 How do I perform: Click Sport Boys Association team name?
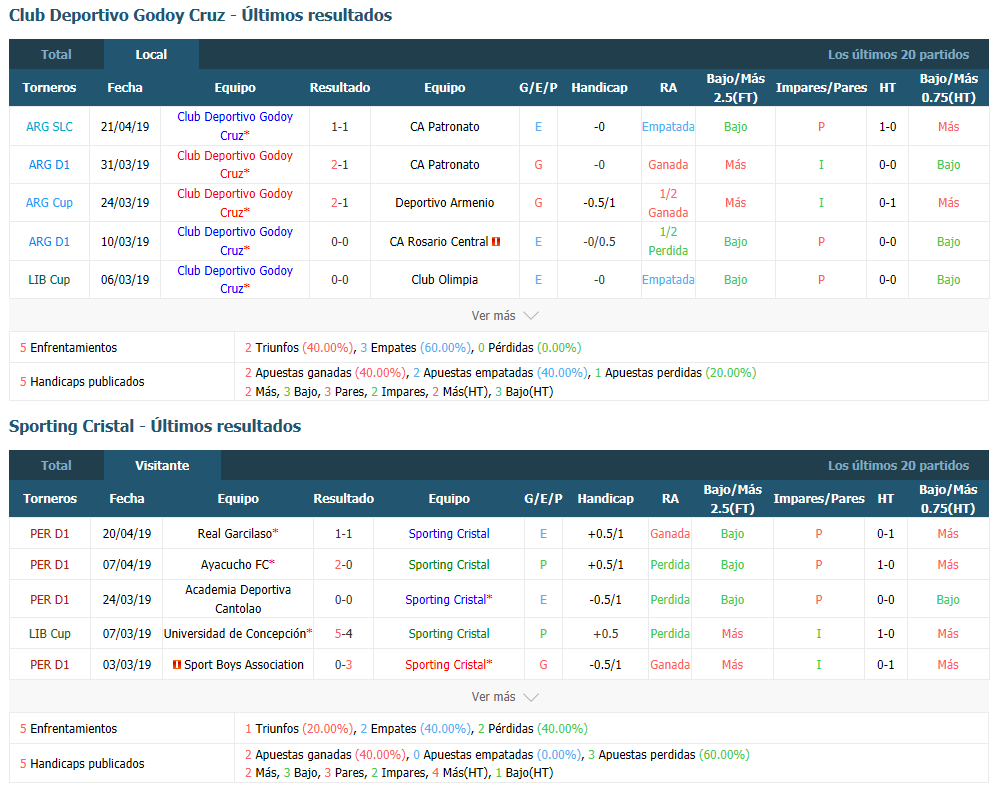click(x=244, y=665)
